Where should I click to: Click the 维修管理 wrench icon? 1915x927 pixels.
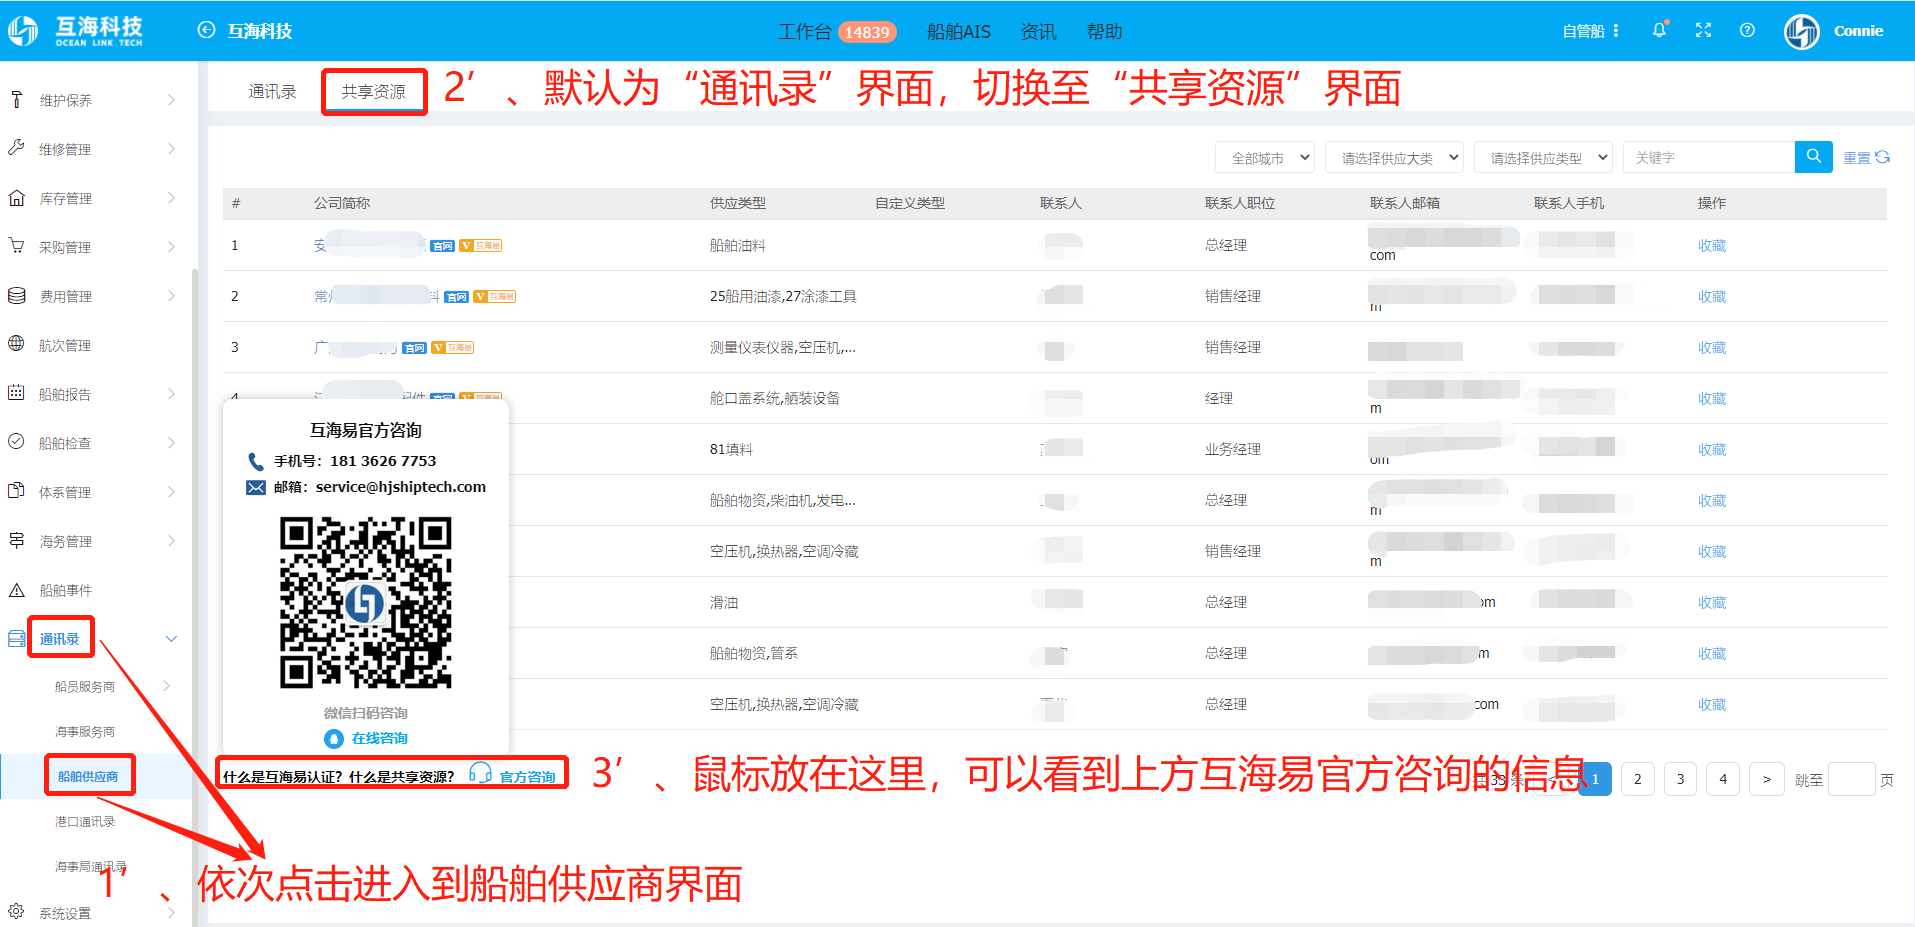pos(17,148)
